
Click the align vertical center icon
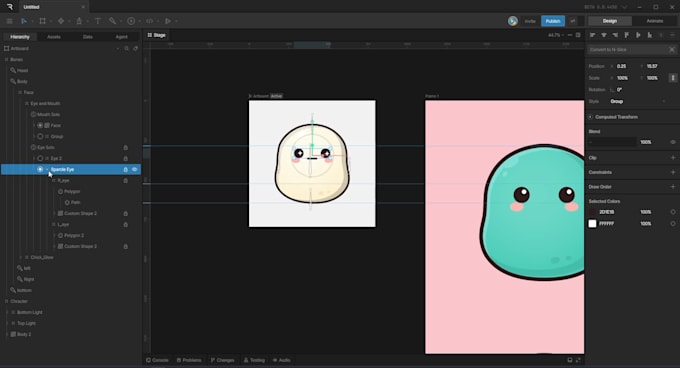pyautogui.click(x=638, y=35)
